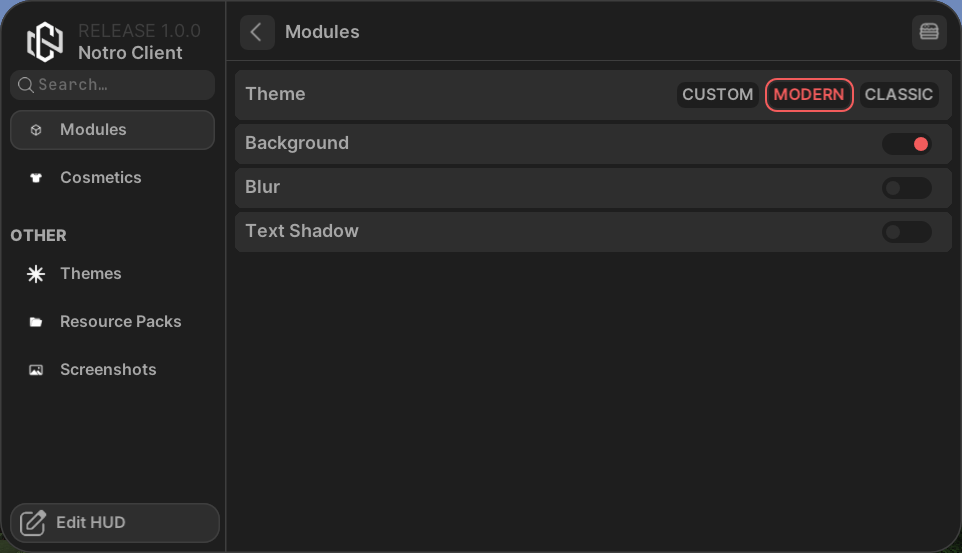Image resolution: width=962 pixels, height=553 pixels.
Task: Click the asterisk icon beside Themes
Action: coord(36,274)
